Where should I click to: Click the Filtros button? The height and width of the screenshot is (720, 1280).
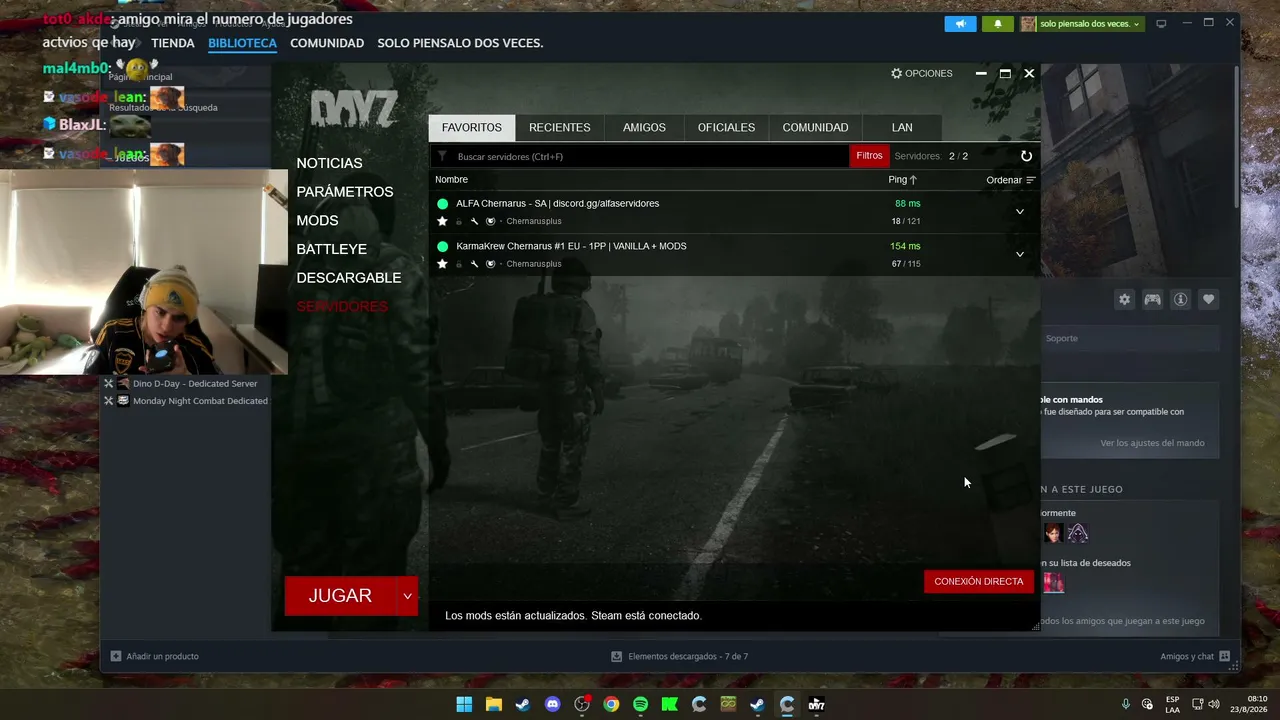870,156
